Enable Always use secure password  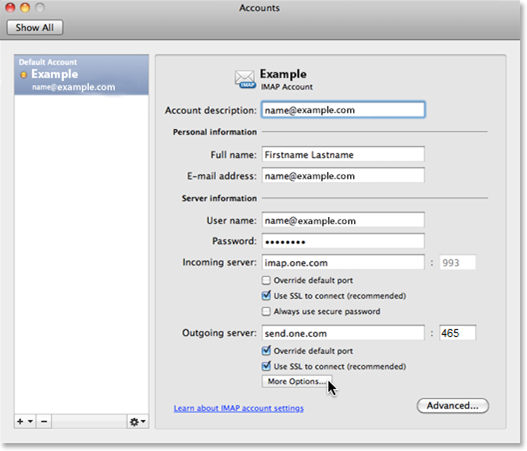(266, 311)
